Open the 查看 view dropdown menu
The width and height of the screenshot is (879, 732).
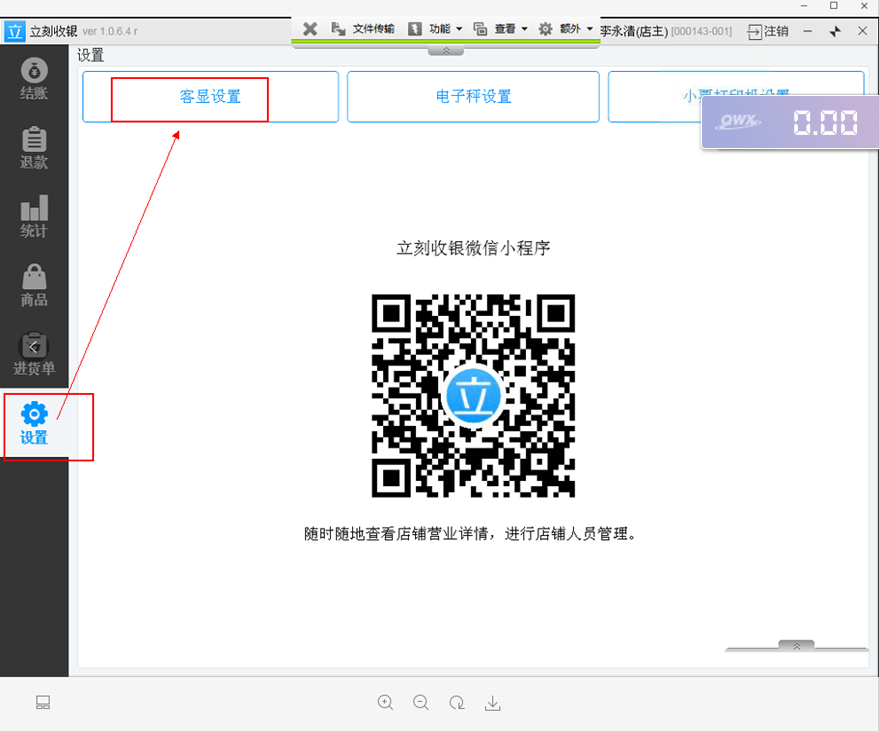501,29
